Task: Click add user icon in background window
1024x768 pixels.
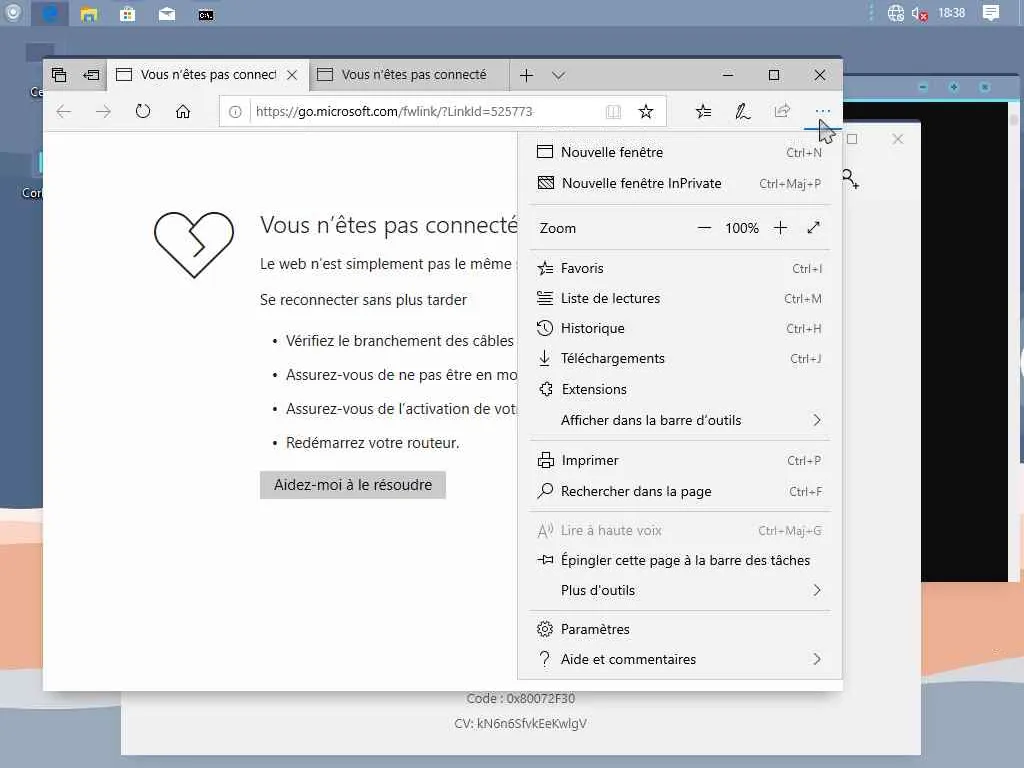Action: pyautogui.click(x=850, y=179)
